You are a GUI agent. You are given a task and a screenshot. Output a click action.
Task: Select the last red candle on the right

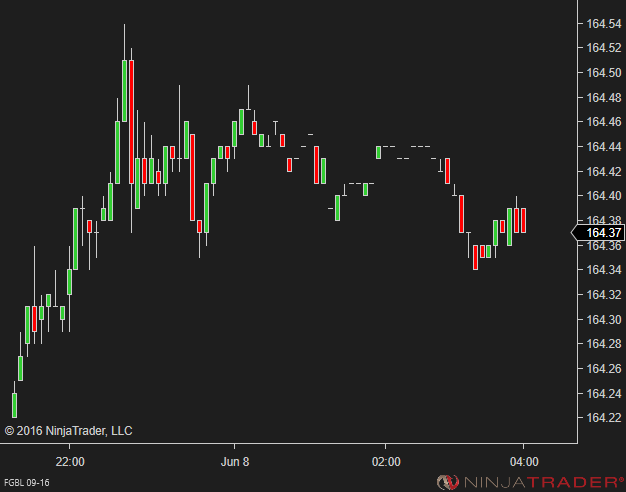(x=523, y=220)
